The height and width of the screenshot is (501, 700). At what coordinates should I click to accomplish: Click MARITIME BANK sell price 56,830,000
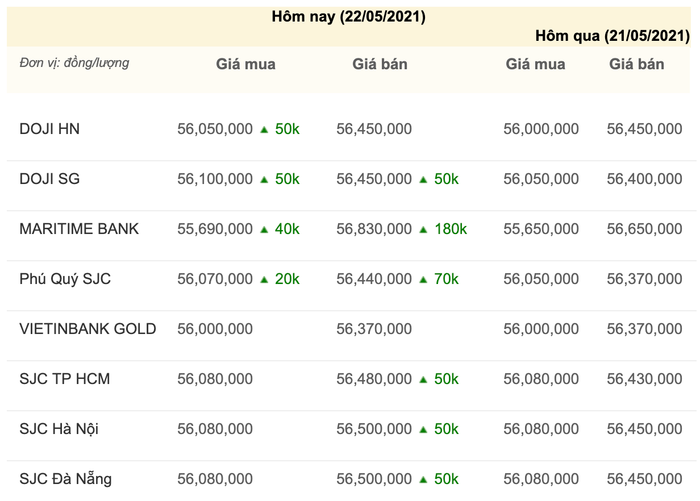tap(374, 229)
